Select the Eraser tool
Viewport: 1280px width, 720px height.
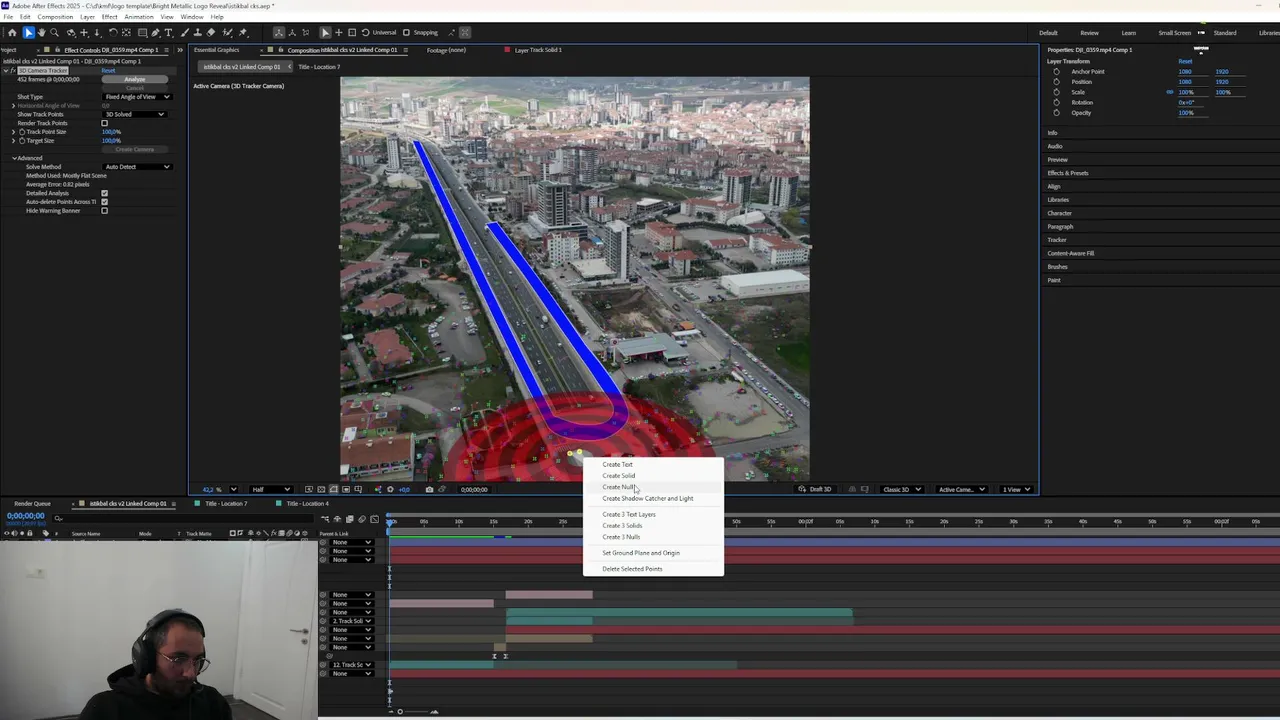point(210,32)
